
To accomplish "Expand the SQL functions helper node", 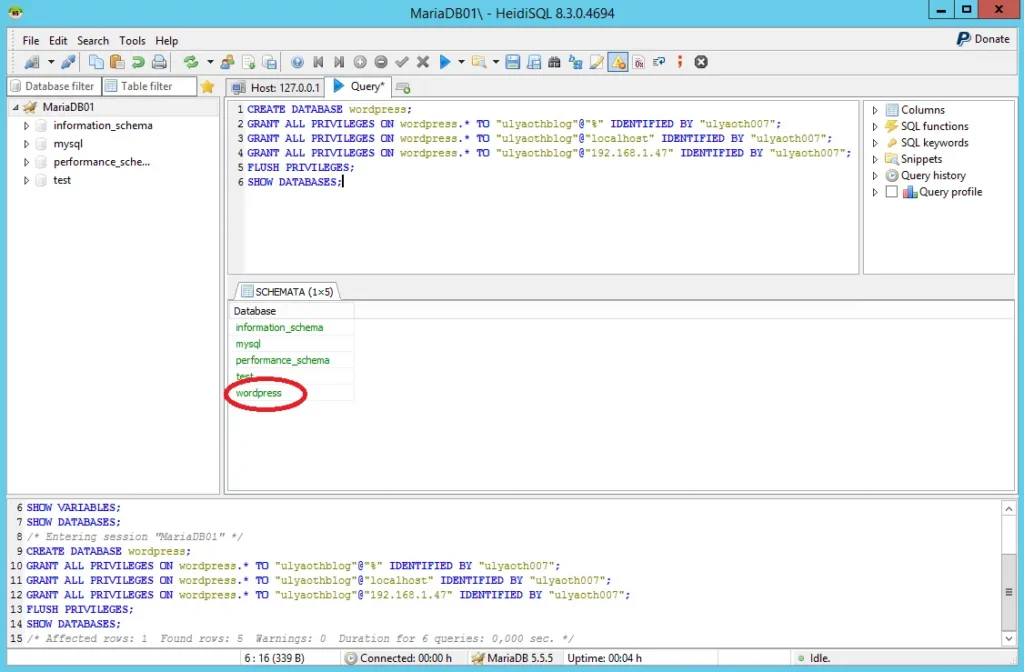I will (876, 127).
